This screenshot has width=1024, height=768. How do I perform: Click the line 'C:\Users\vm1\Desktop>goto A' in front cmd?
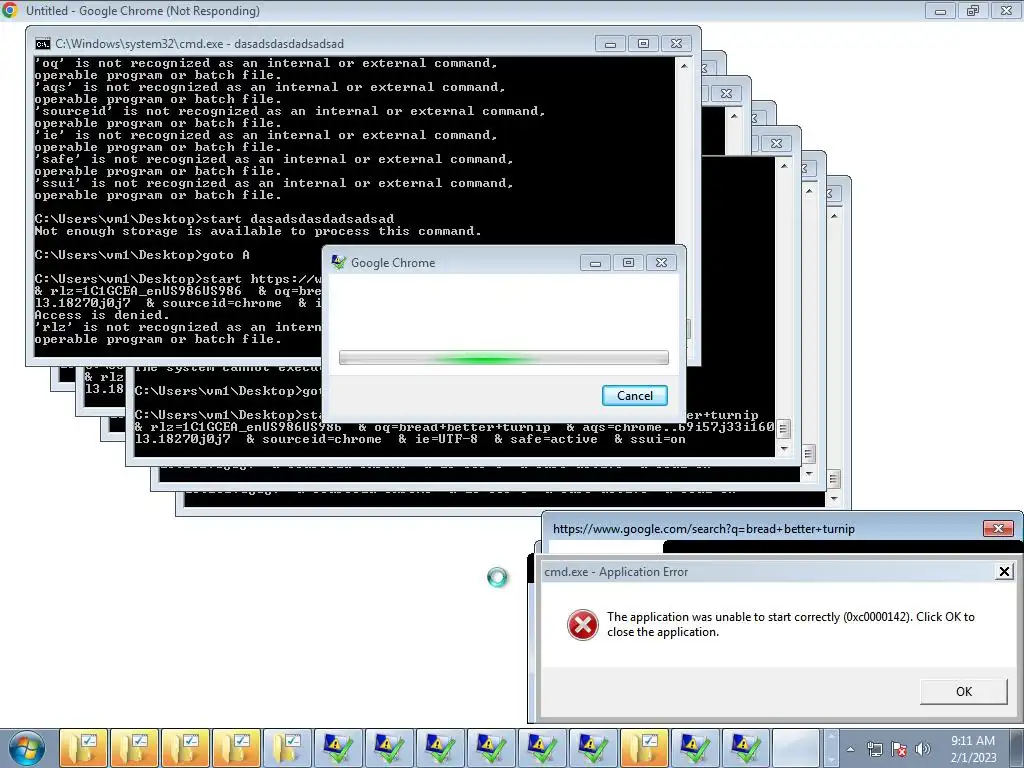coord(142,255)
